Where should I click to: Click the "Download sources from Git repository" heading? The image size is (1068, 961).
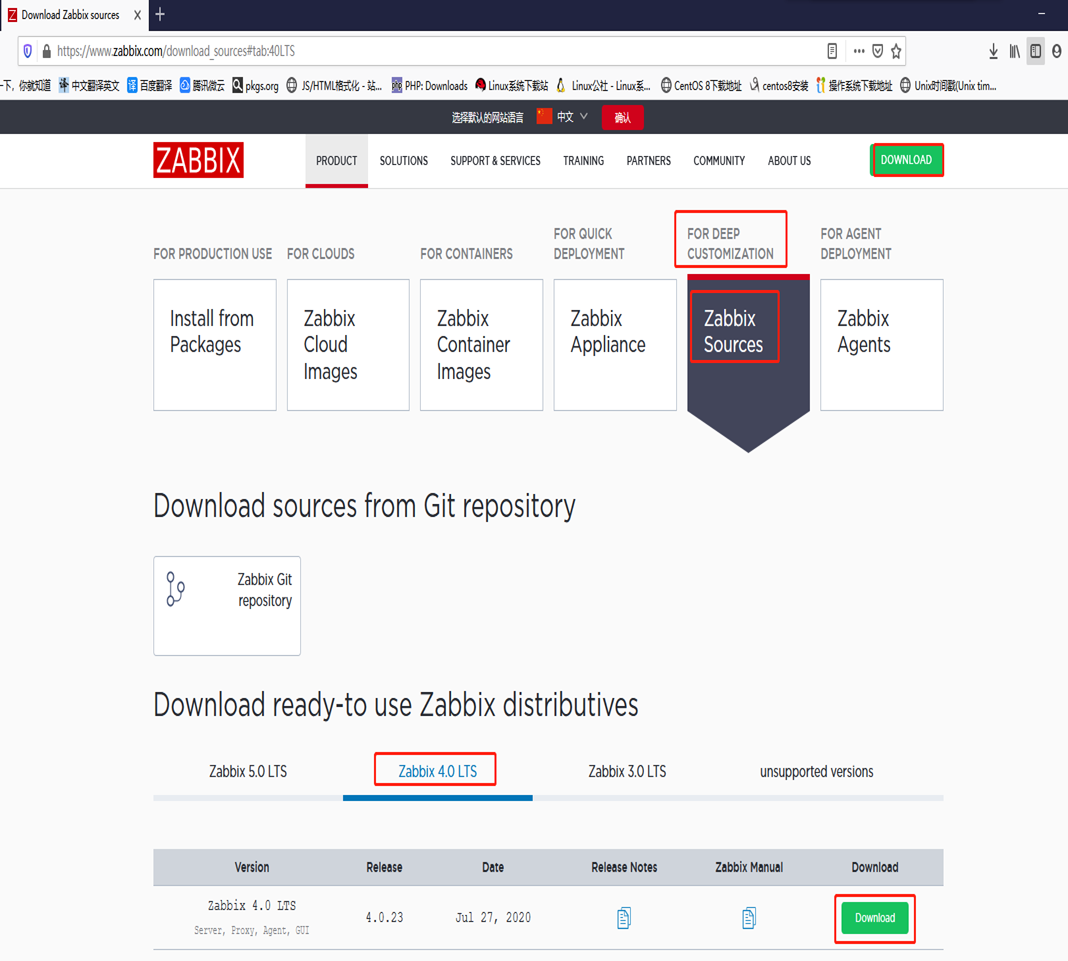tap(364, 507)
